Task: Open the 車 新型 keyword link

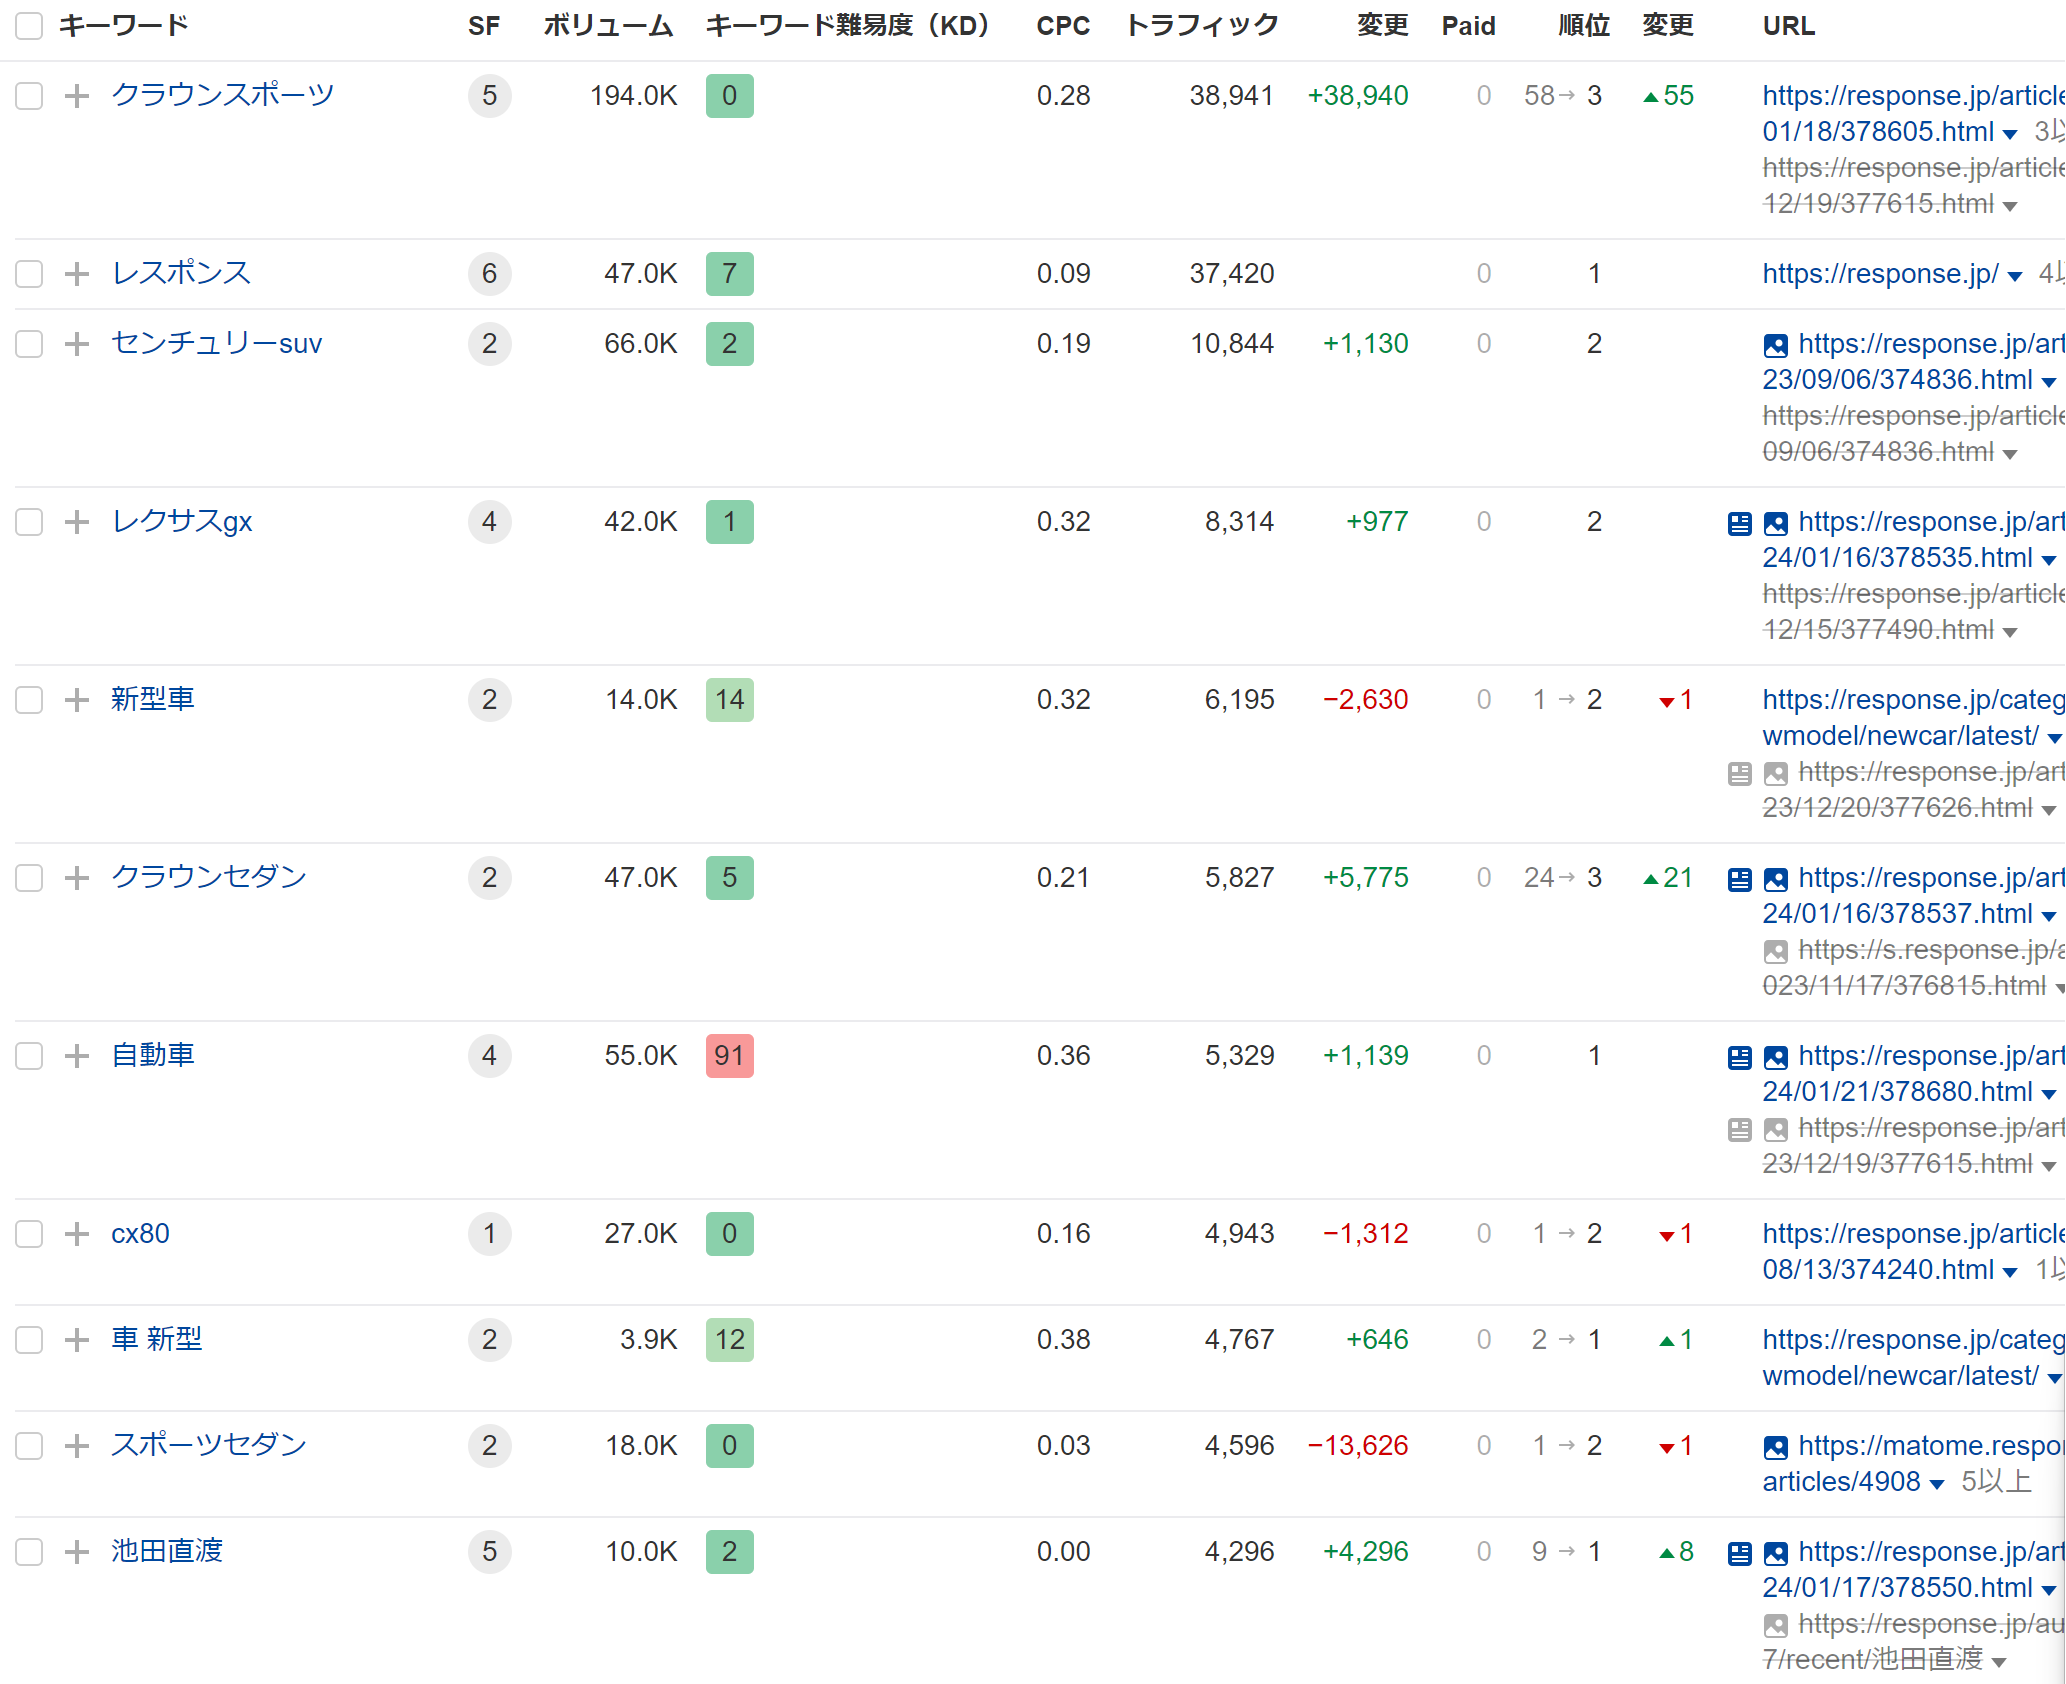Action: pyautogui.click(x=157, y=1339)
